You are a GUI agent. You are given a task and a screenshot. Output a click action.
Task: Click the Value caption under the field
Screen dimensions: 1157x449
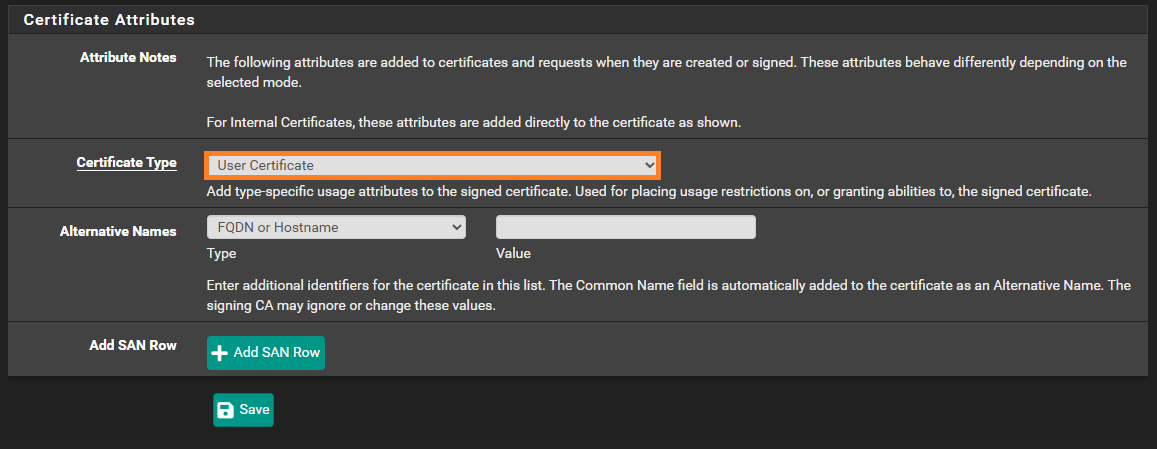tap(514, 254)
